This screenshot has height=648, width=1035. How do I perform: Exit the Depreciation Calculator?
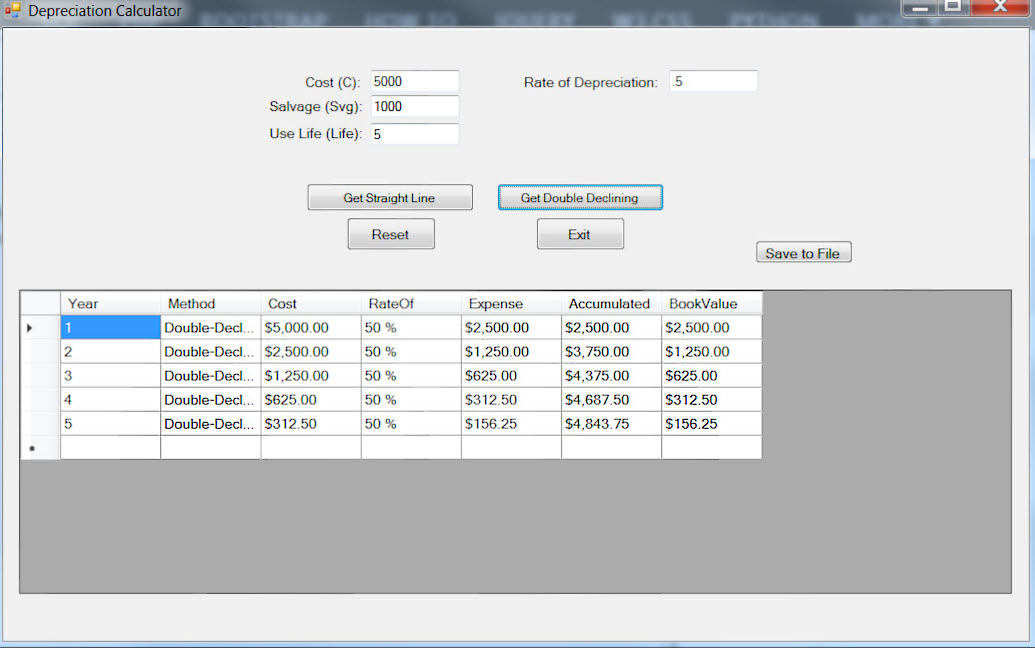580,233
